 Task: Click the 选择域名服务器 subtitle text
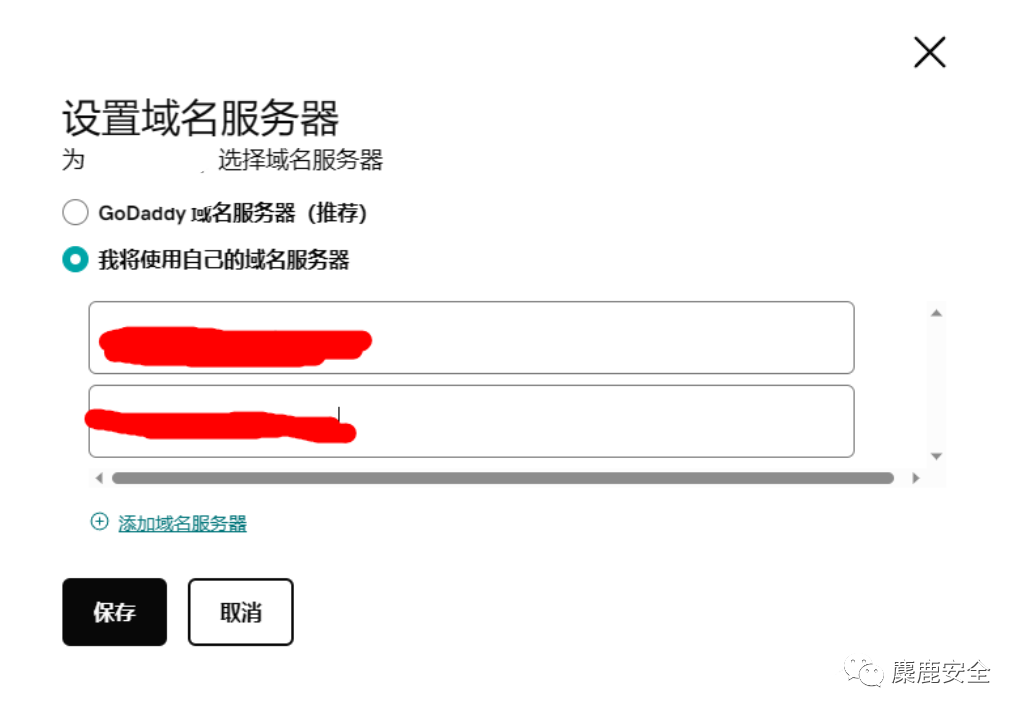coord(300,160)
